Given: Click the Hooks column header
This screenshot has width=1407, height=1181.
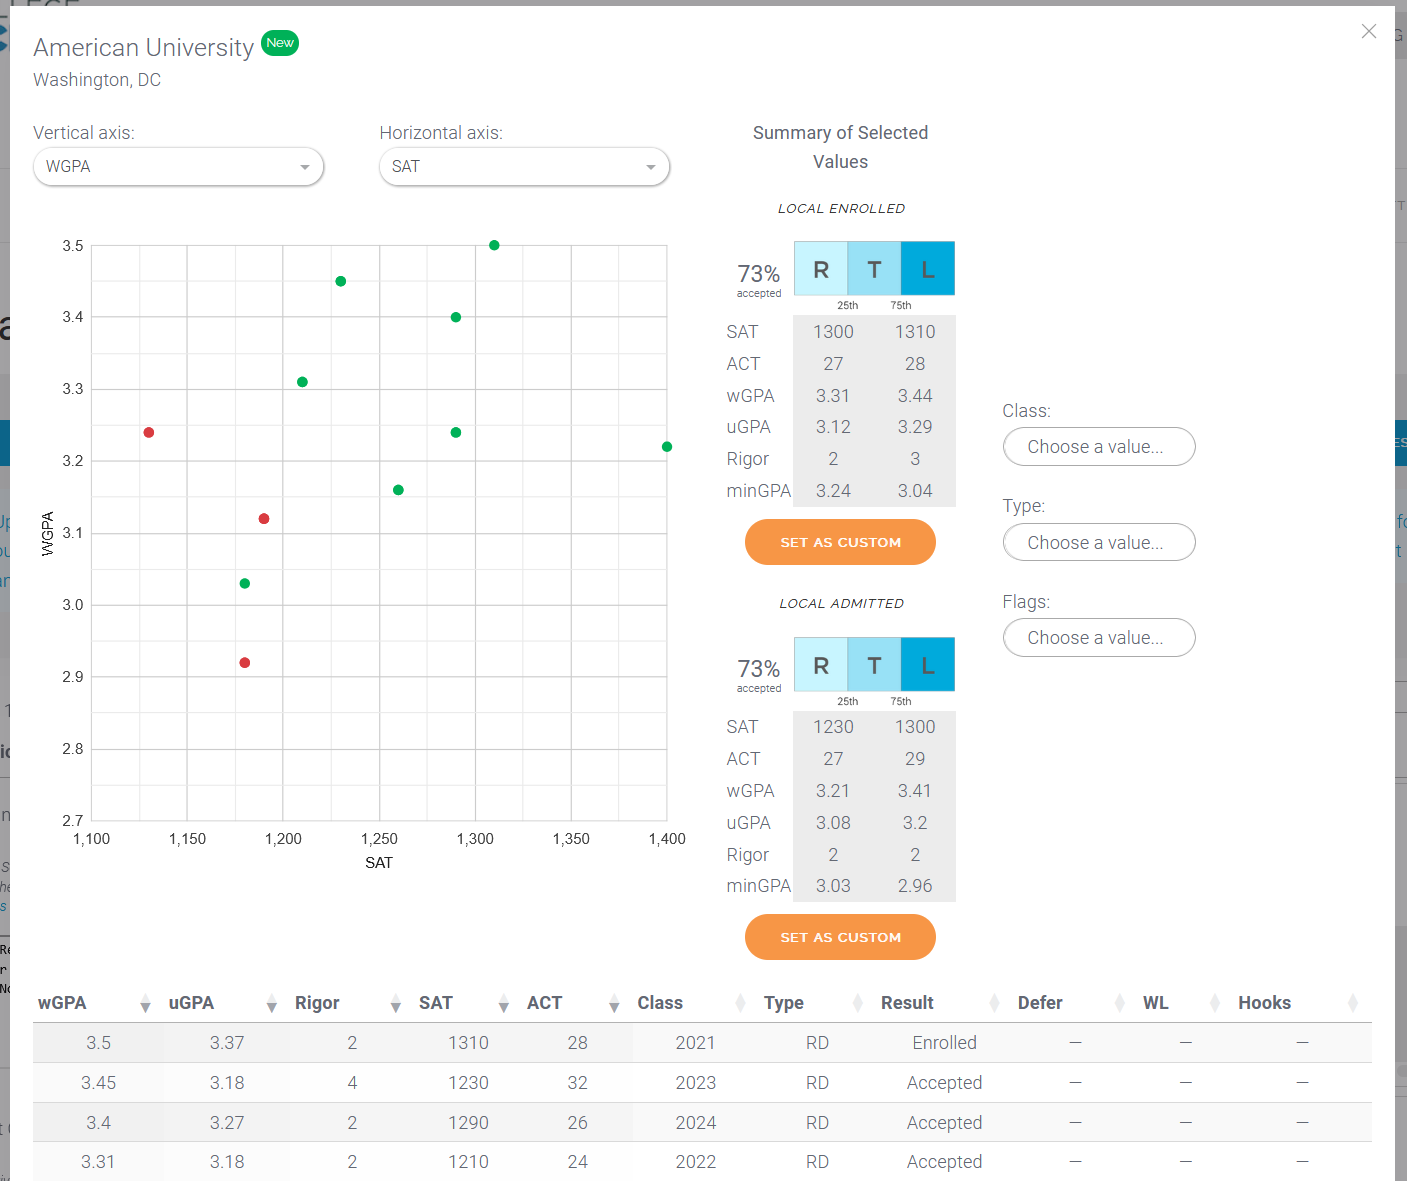Looking at the screenshot, I should coord(1264,1003).
